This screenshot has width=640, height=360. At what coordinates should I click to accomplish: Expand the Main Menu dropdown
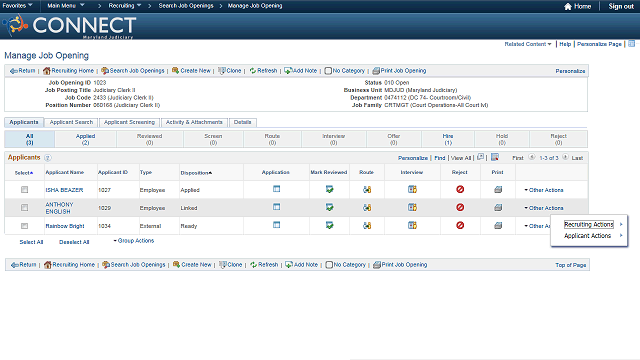(x=66, y=6)
